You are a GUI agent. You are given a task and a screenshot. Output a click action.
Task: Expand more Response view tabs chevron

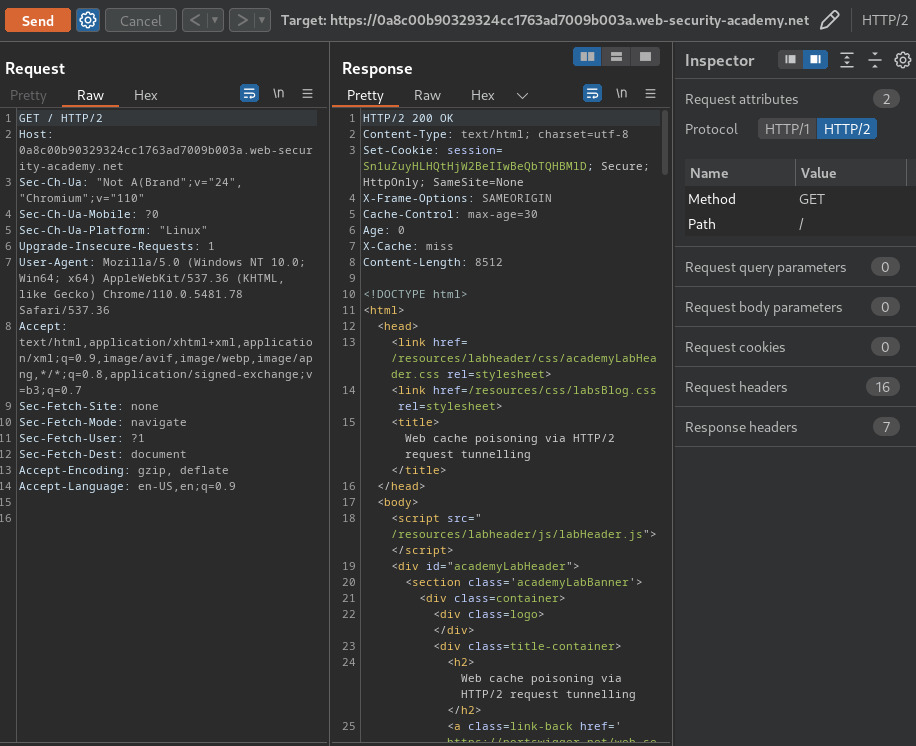(x=522, y=96)
